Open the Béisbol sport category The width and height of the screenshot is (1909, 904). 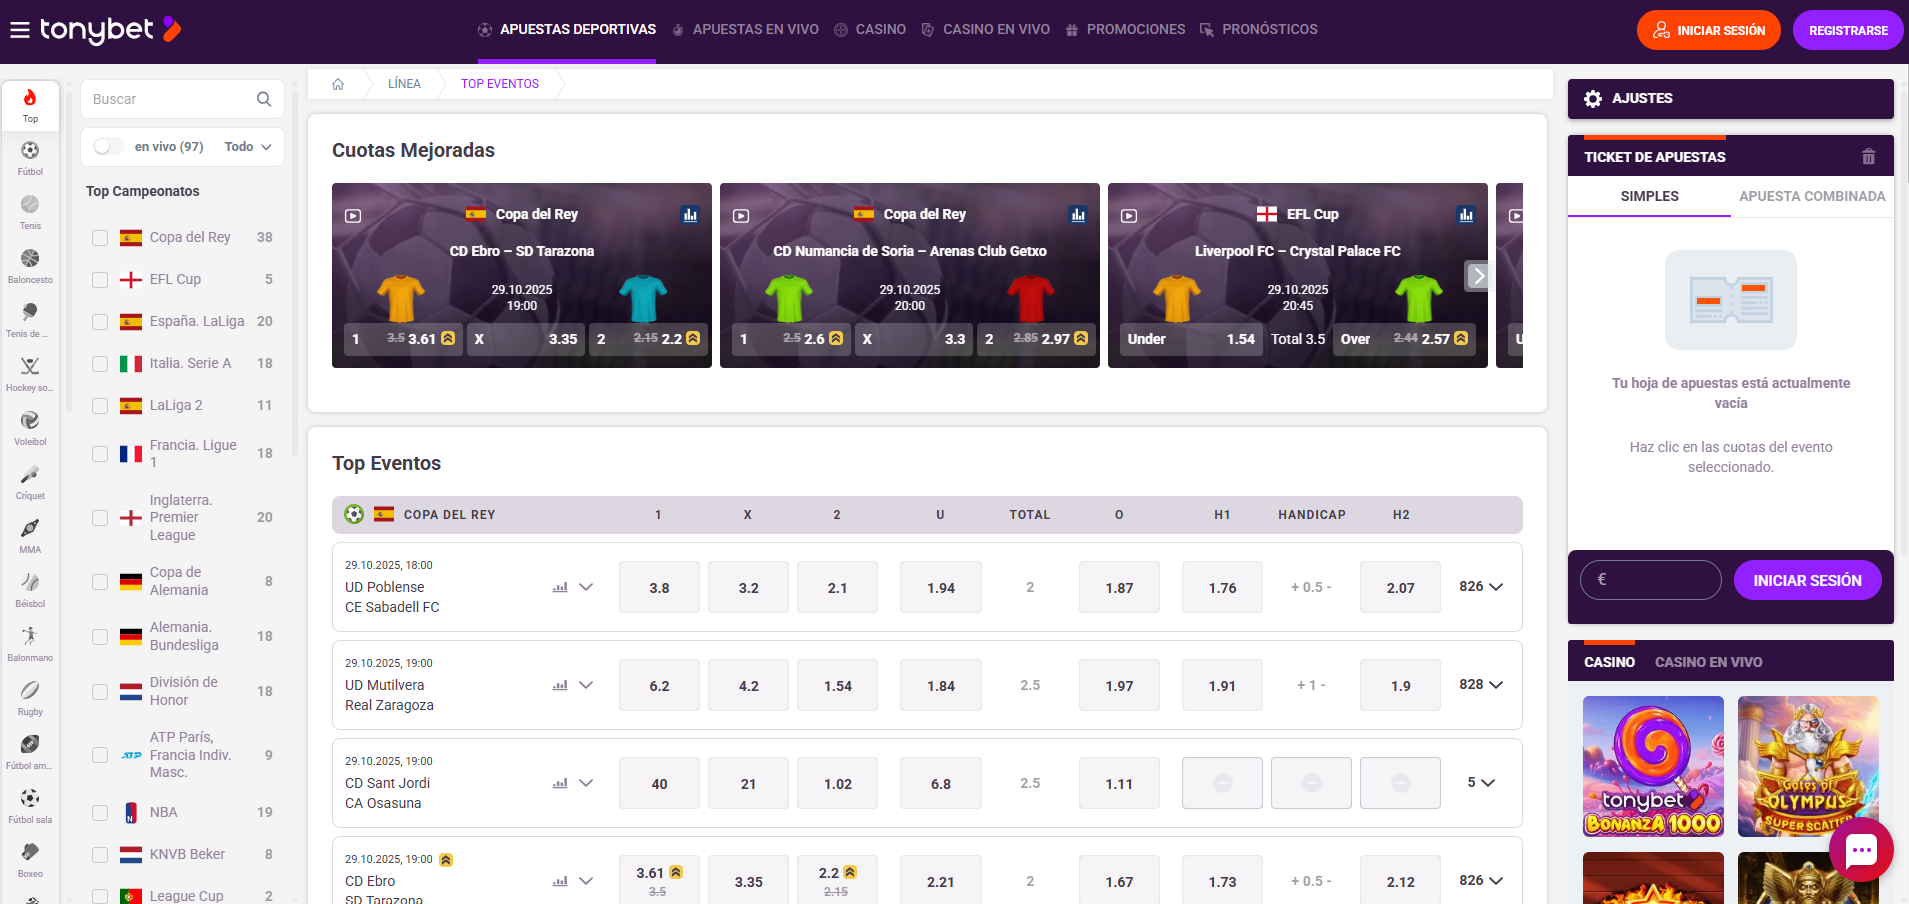click(30, 590)
